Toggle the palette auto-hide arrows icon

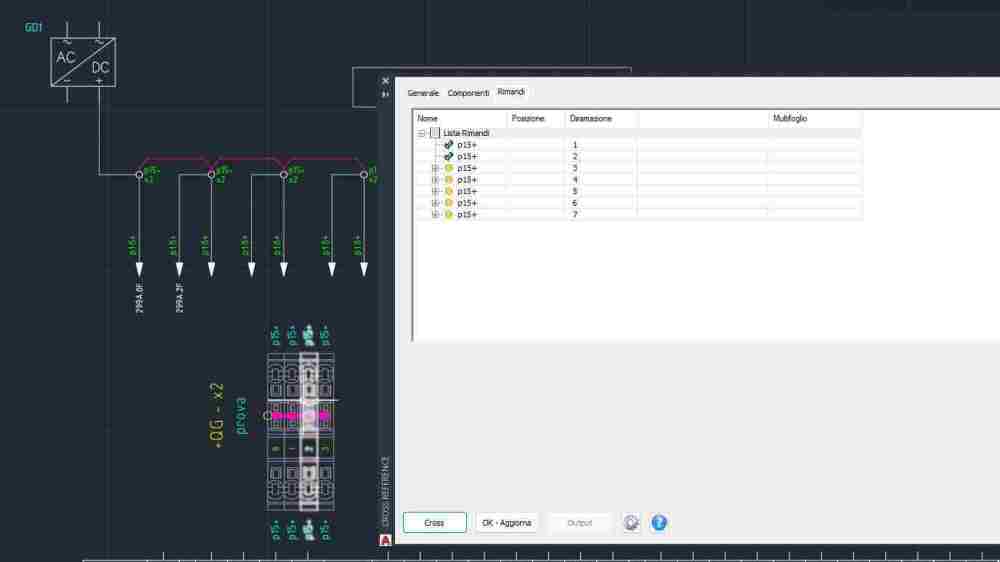coord(385,94)
